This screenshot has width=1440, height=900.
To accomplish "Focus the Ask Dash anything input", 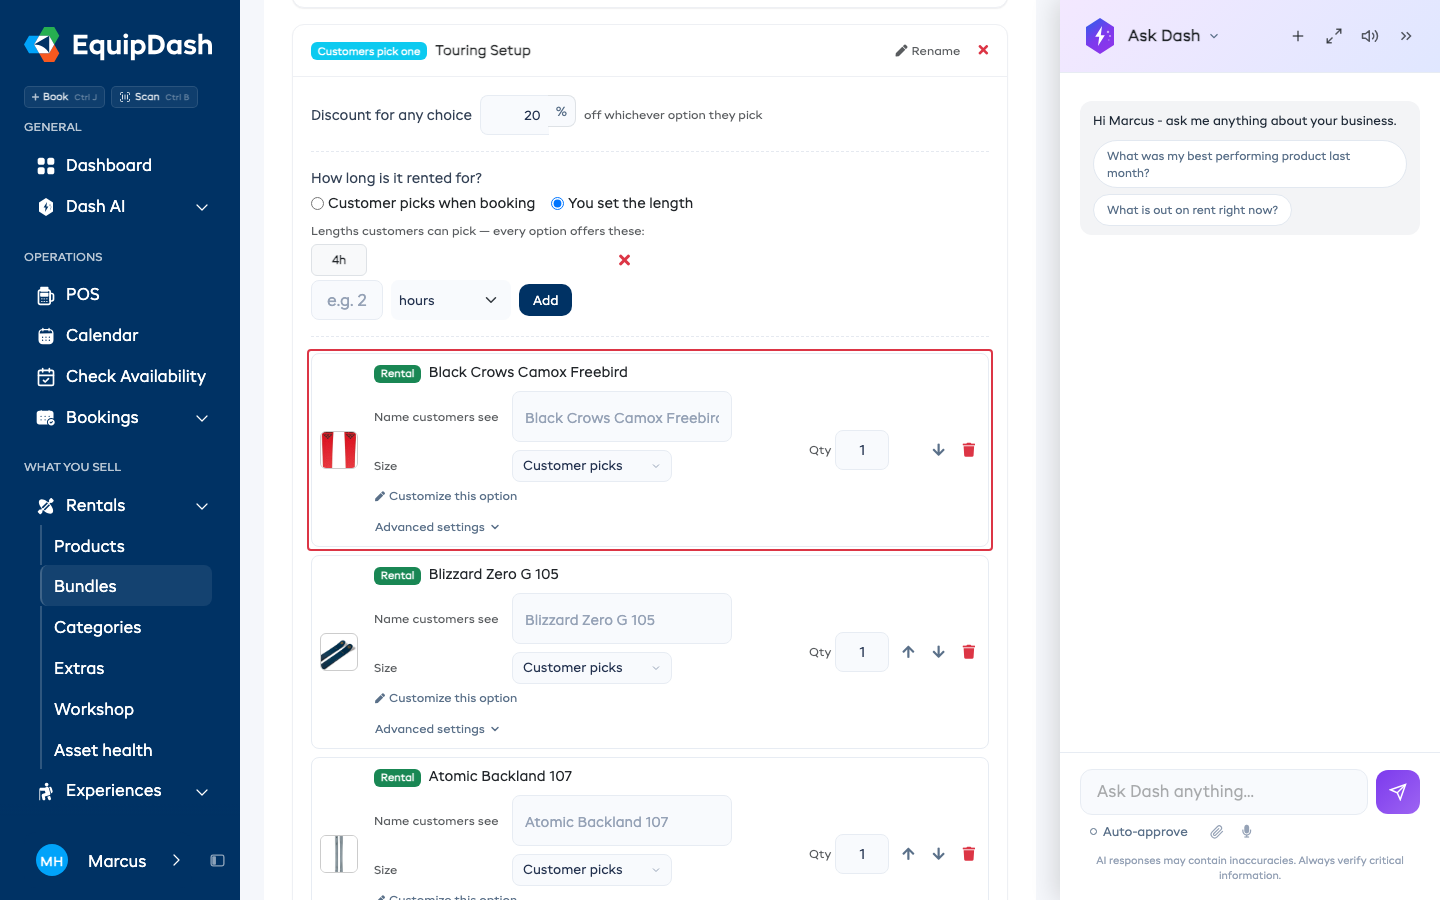I will [1224, 792].
